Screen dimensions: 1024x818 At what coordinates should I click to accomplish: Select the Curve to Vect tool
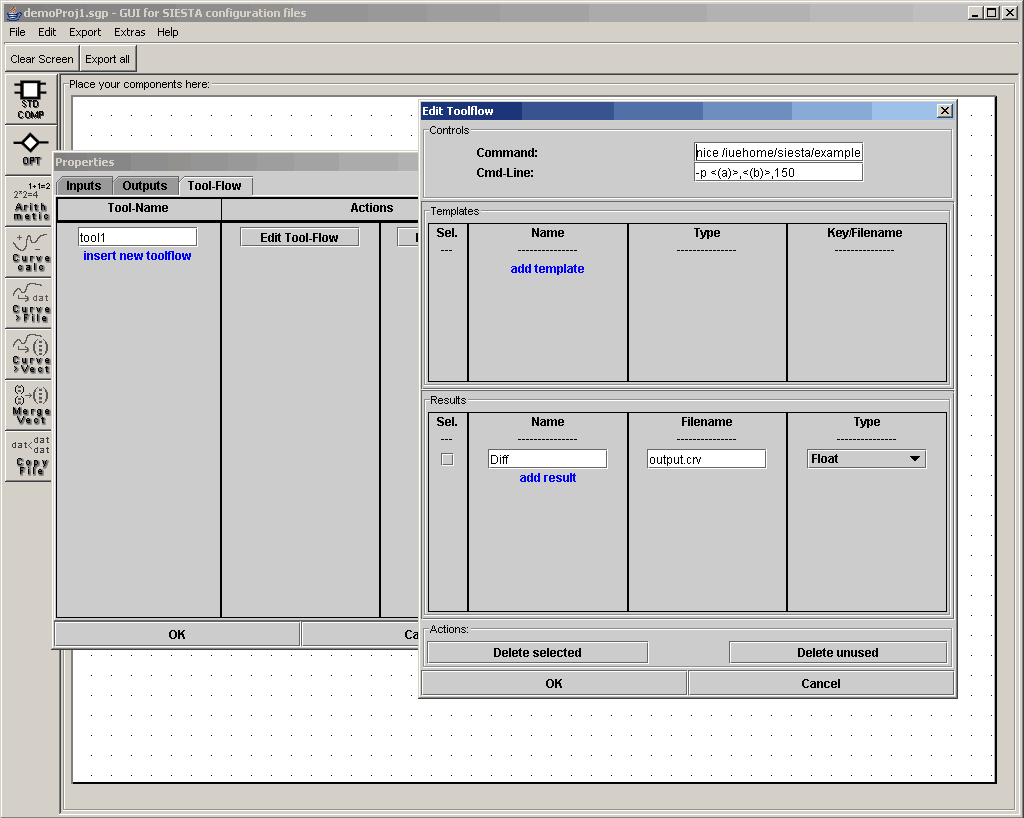(x=31, y=354)
